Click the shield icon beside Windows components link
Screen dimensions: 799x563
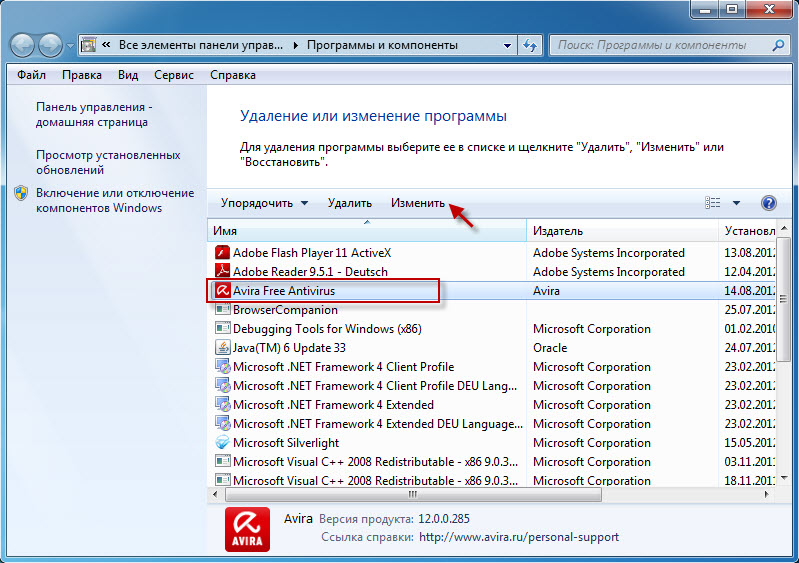21,193
